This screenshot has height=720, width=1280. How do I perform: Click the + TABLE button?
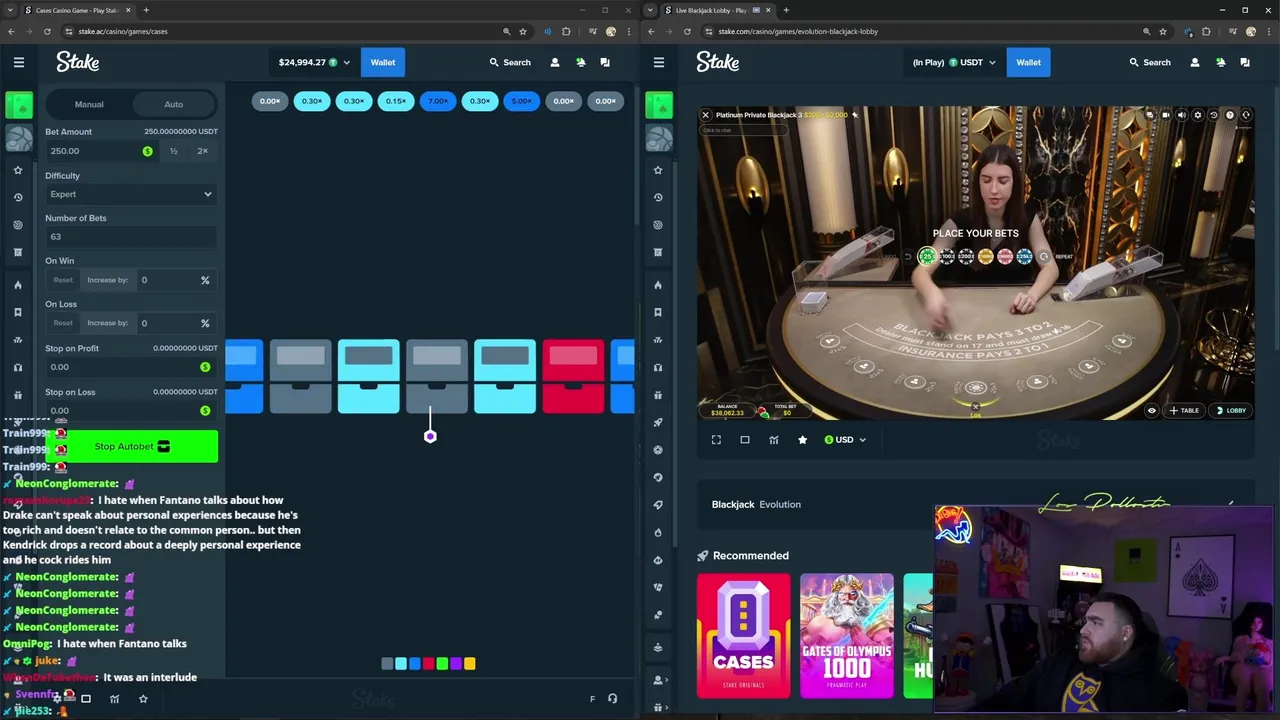click(1184, 410)
